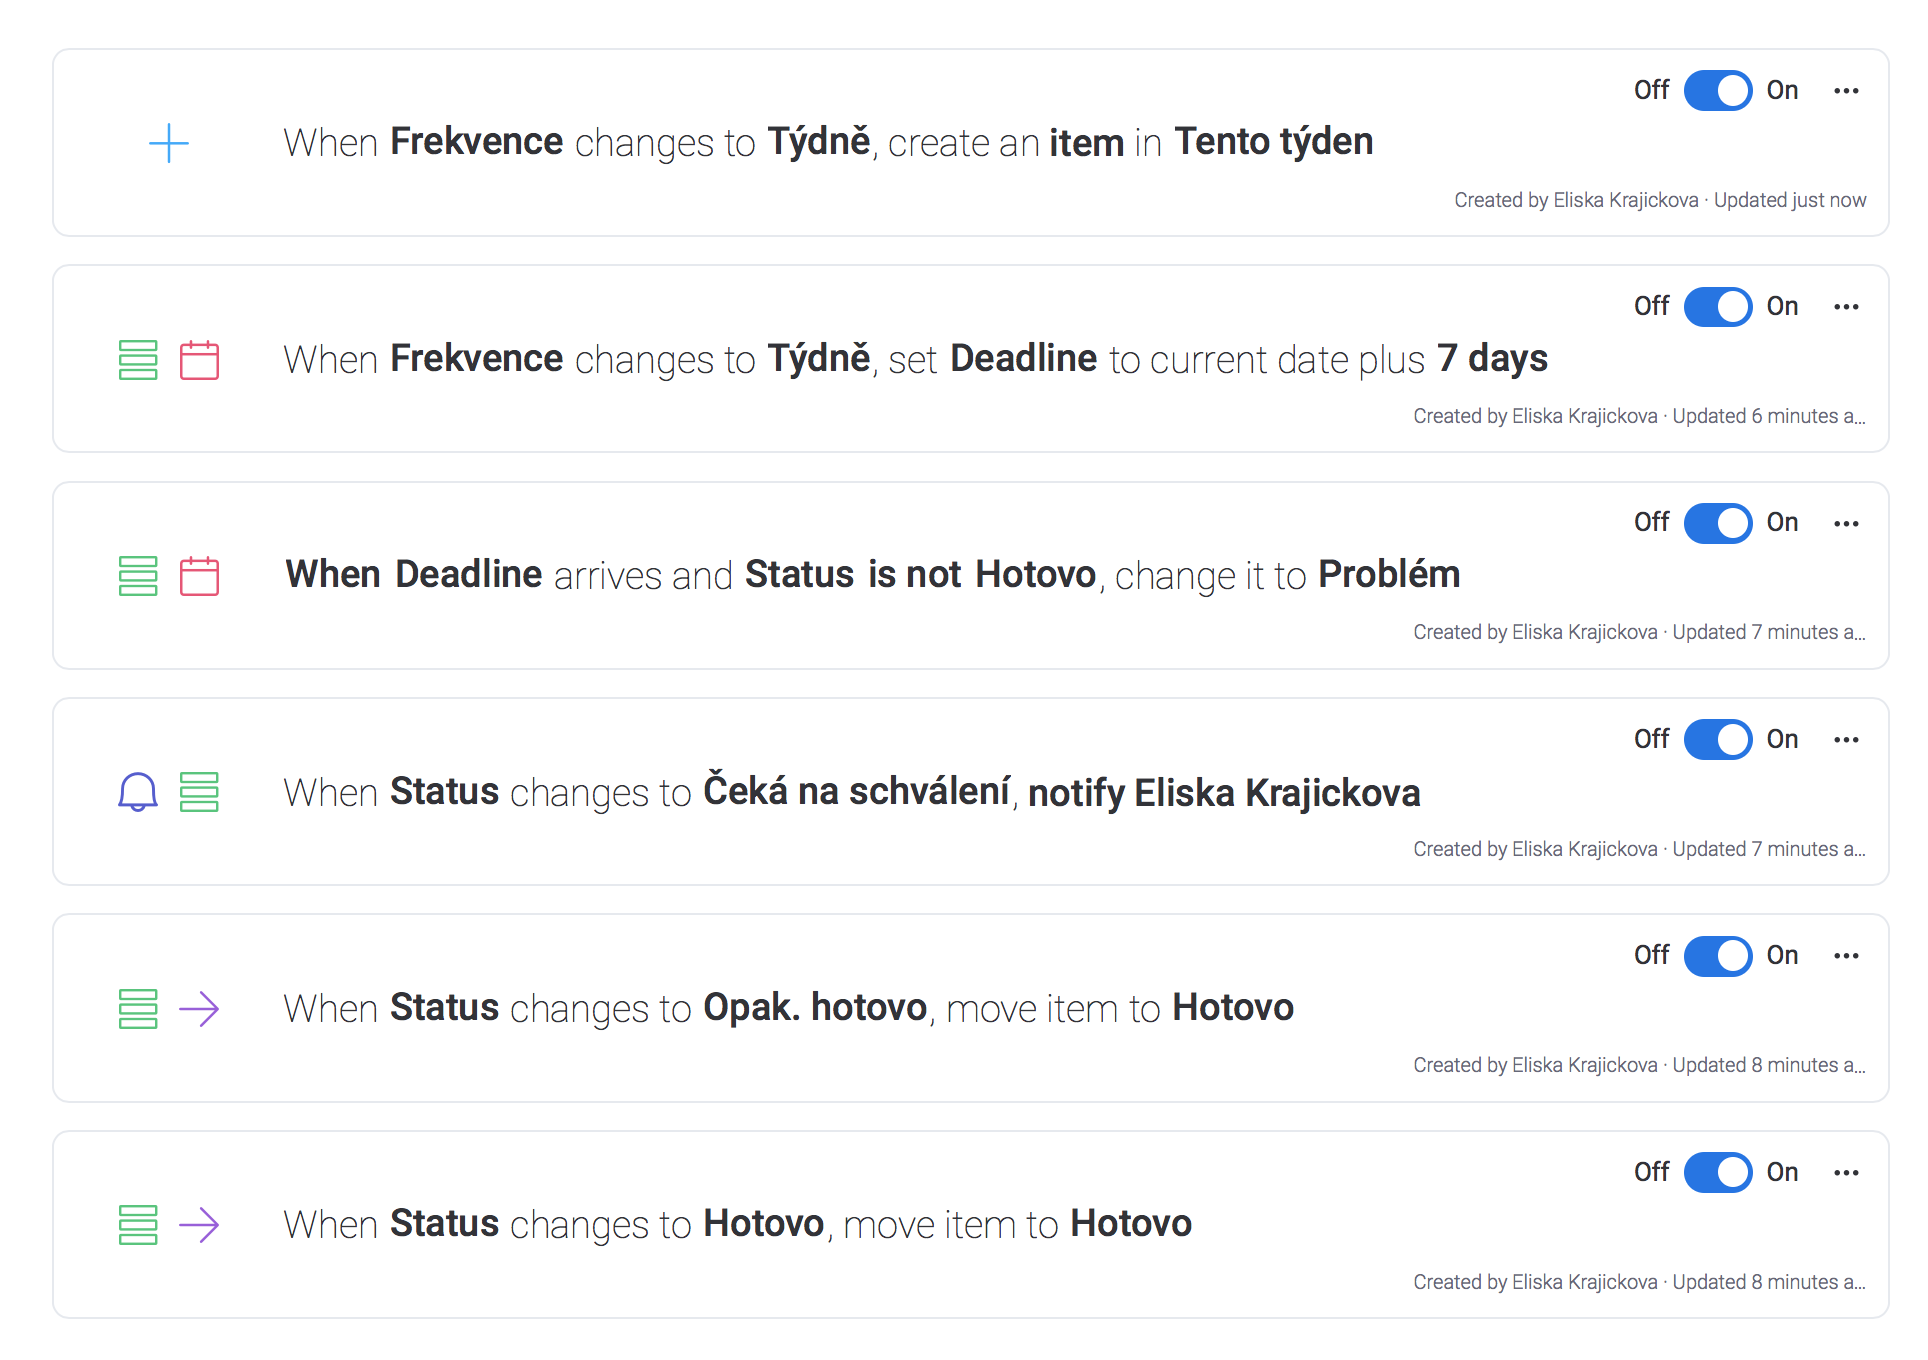Open the three-dot menu for the Opak. hotovo automation
Image resolution: width=1928 pixels, height=1360 pixels.
[1846, 956]
